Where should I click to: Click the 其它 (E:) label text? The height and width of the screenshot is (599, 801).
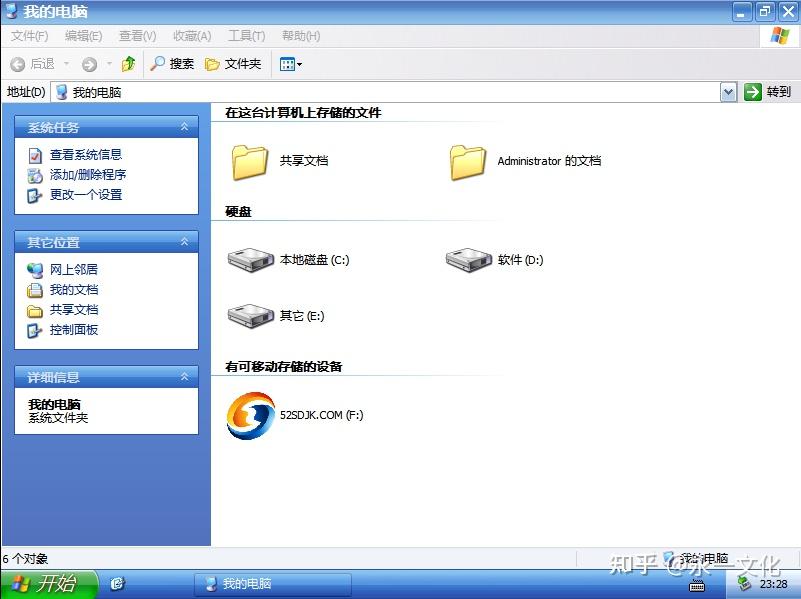[x=302, y=316]
